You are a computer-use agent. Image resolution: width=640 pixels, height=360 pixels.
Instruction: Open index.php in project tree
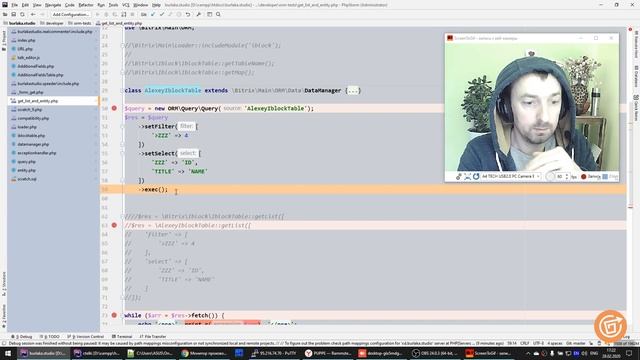pos(26,40)
